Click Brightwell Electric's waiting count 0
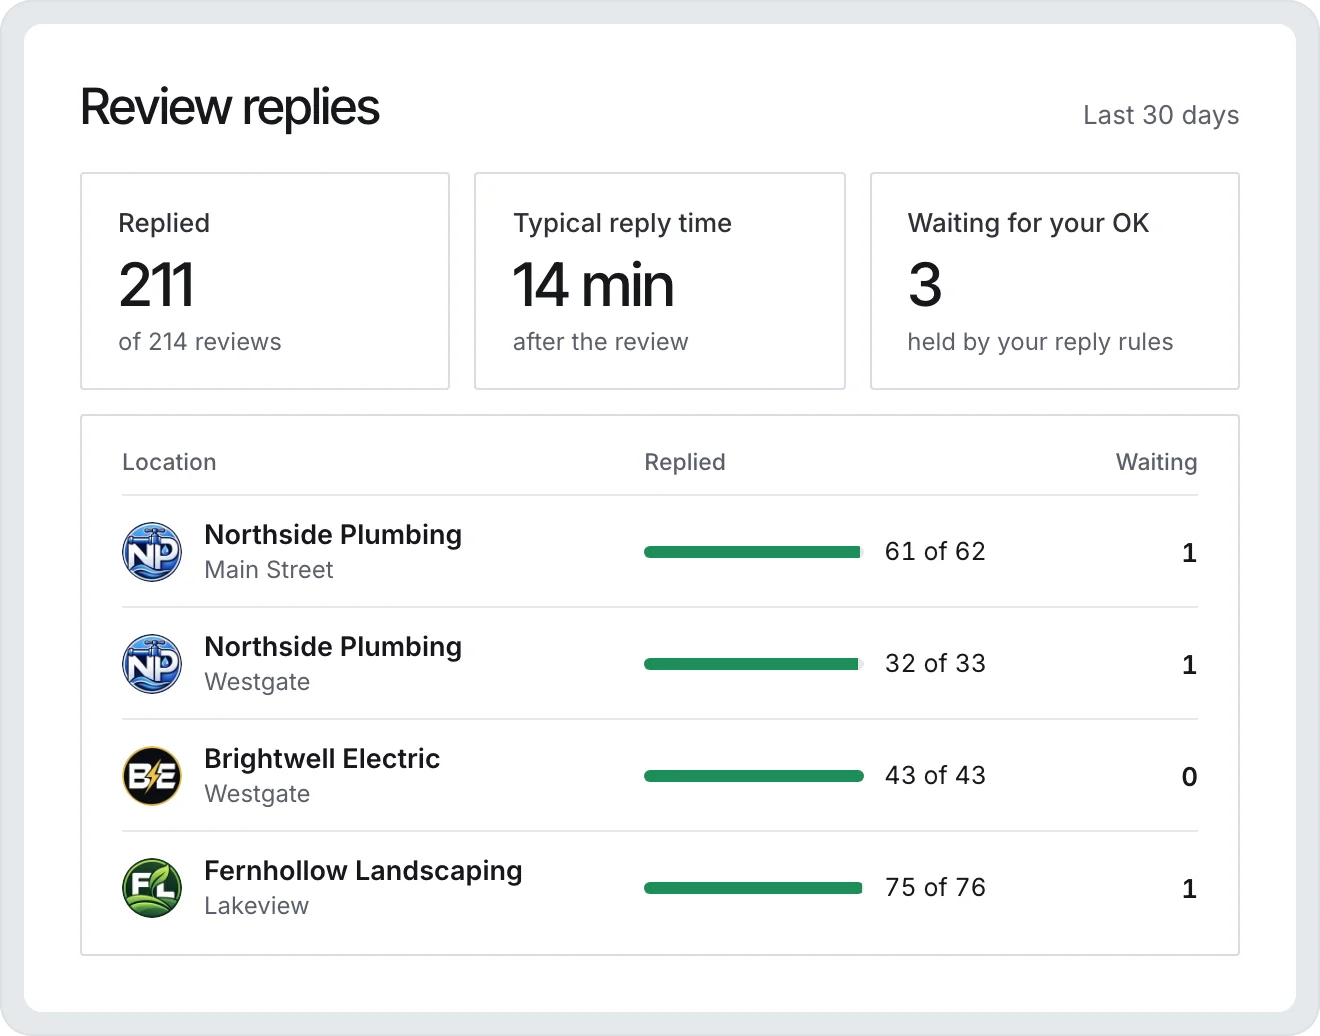This screenshot has height=1036, width=1320. (1189, 777)
